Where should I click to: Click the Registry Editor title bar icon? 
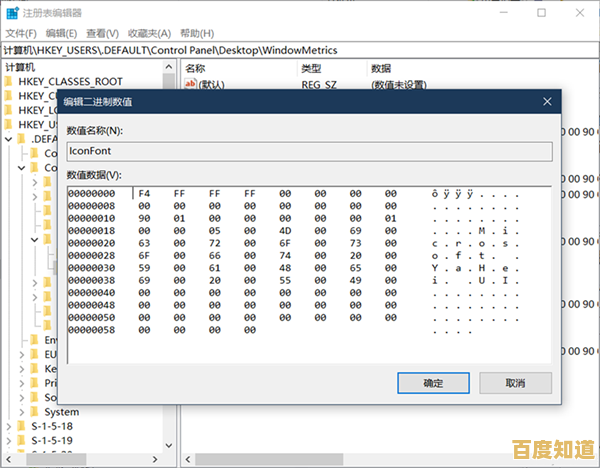(12, 13)
